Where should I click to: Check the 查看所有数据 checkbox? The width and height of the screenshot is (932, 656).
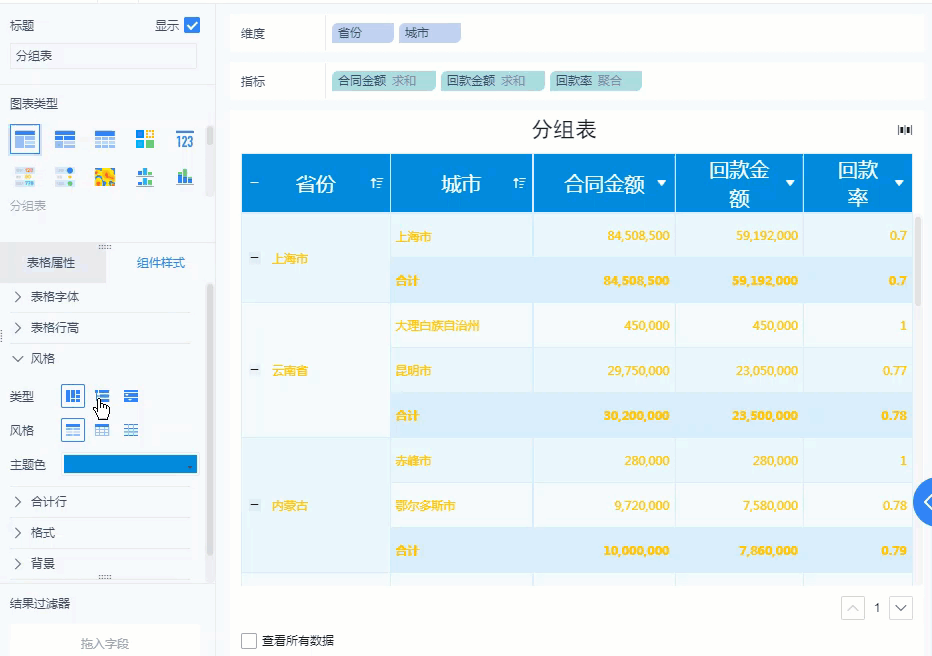click(x=249, y=640)
